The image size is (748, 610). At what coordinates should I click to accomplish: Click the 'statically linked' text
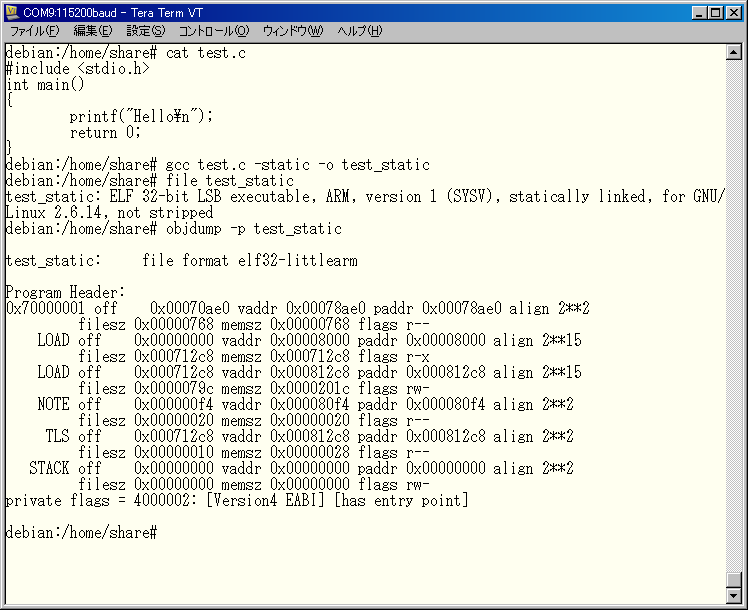tap(577, 197)
